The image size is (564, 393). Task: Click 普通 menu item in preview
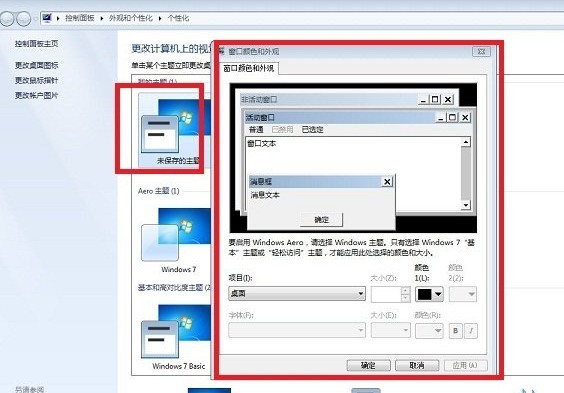(x=256, y=129)
